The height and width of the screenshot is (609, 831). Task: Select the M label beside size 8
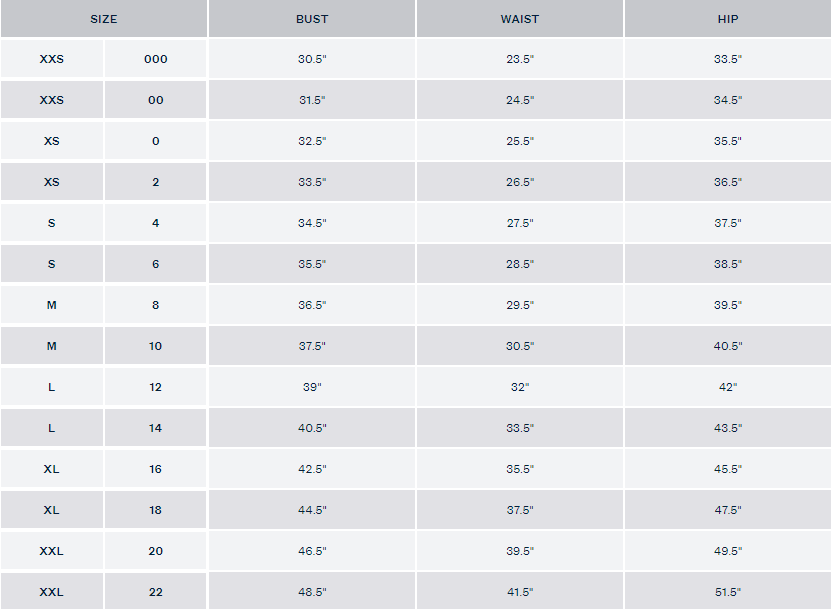coord(52,305)
